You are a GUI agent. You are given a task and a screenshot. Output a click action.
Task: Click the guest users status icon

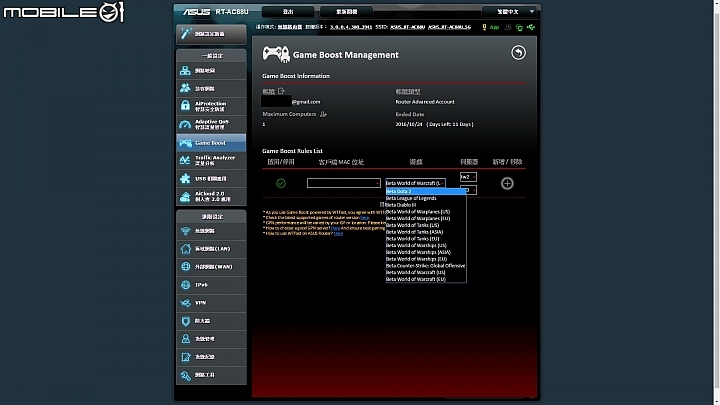pyautogui.click(x=508, y=27)
